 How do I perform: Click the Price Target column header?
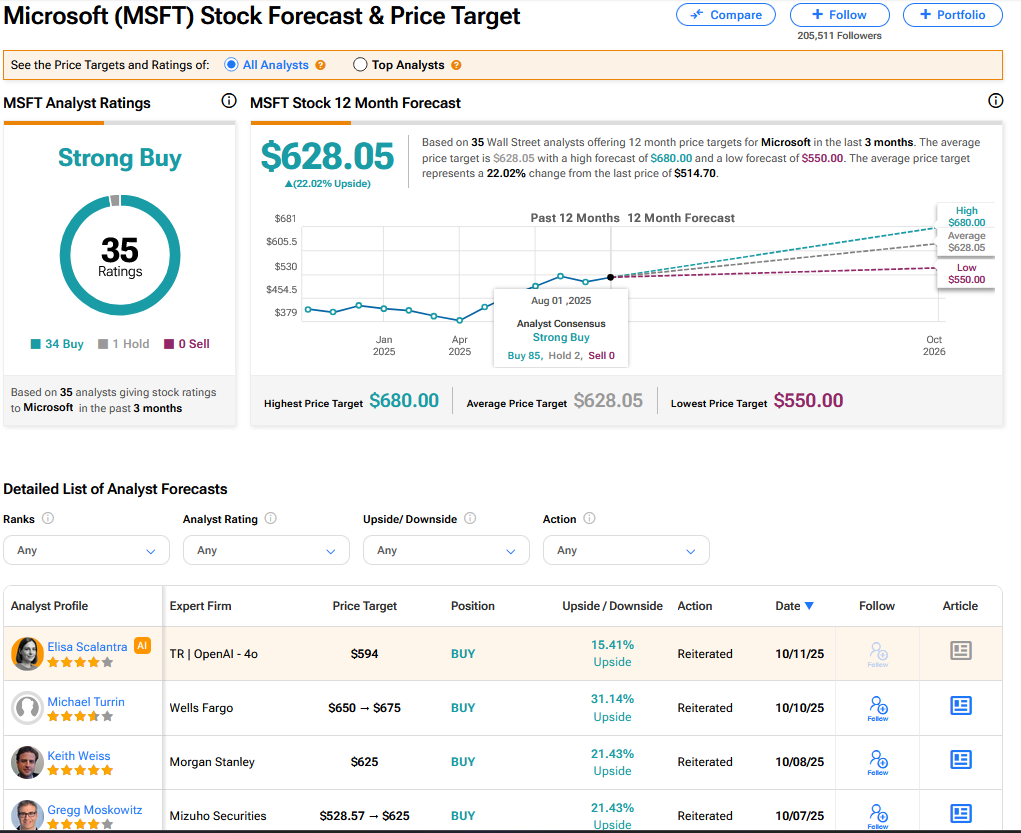(x=364, y=606)
